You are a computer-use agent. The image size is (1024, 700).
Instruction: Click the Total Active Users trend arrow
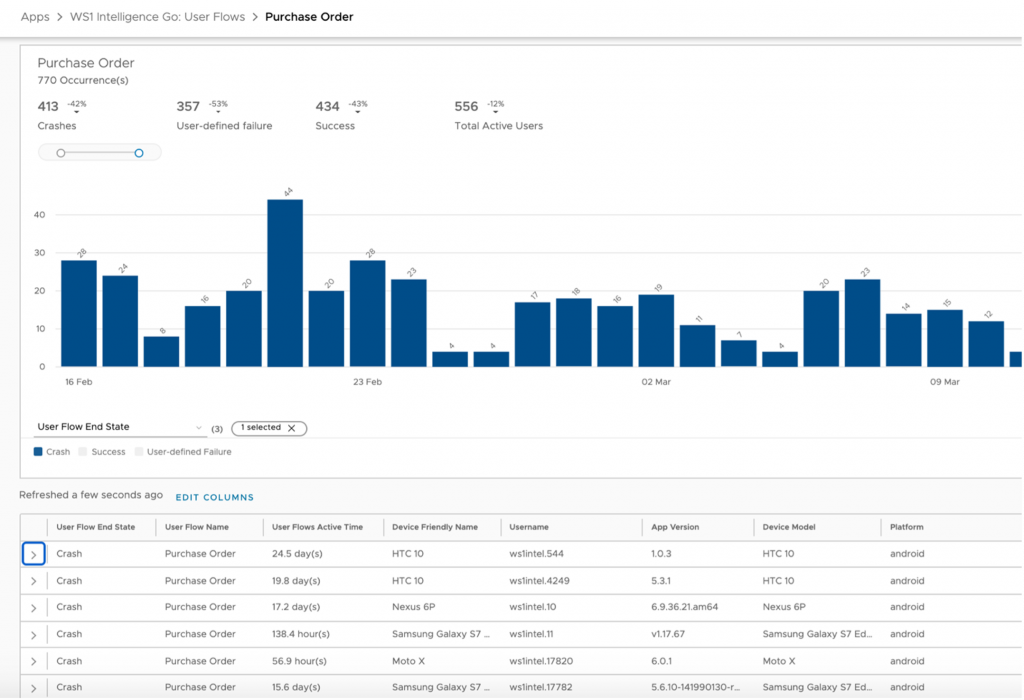494,112
